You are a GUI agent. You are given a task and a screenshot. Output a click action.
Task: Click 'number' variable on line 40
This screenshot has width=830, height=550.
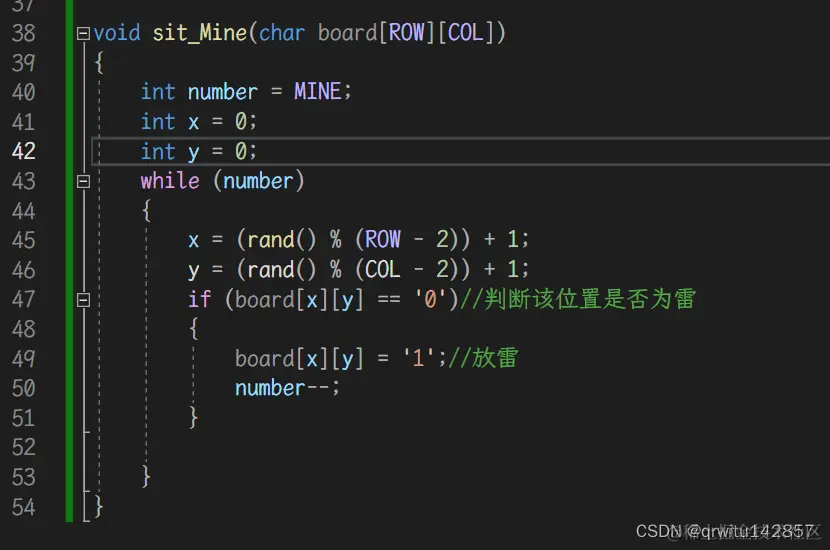(223, 92)
